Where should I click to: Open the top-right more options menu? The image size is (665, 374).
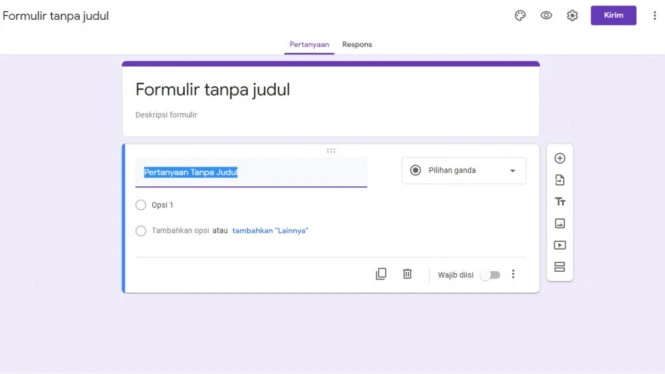[x=654, y=16]
